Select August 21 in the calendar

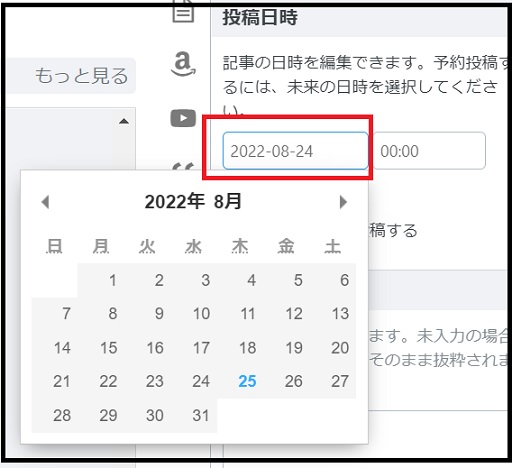point(55,382)
